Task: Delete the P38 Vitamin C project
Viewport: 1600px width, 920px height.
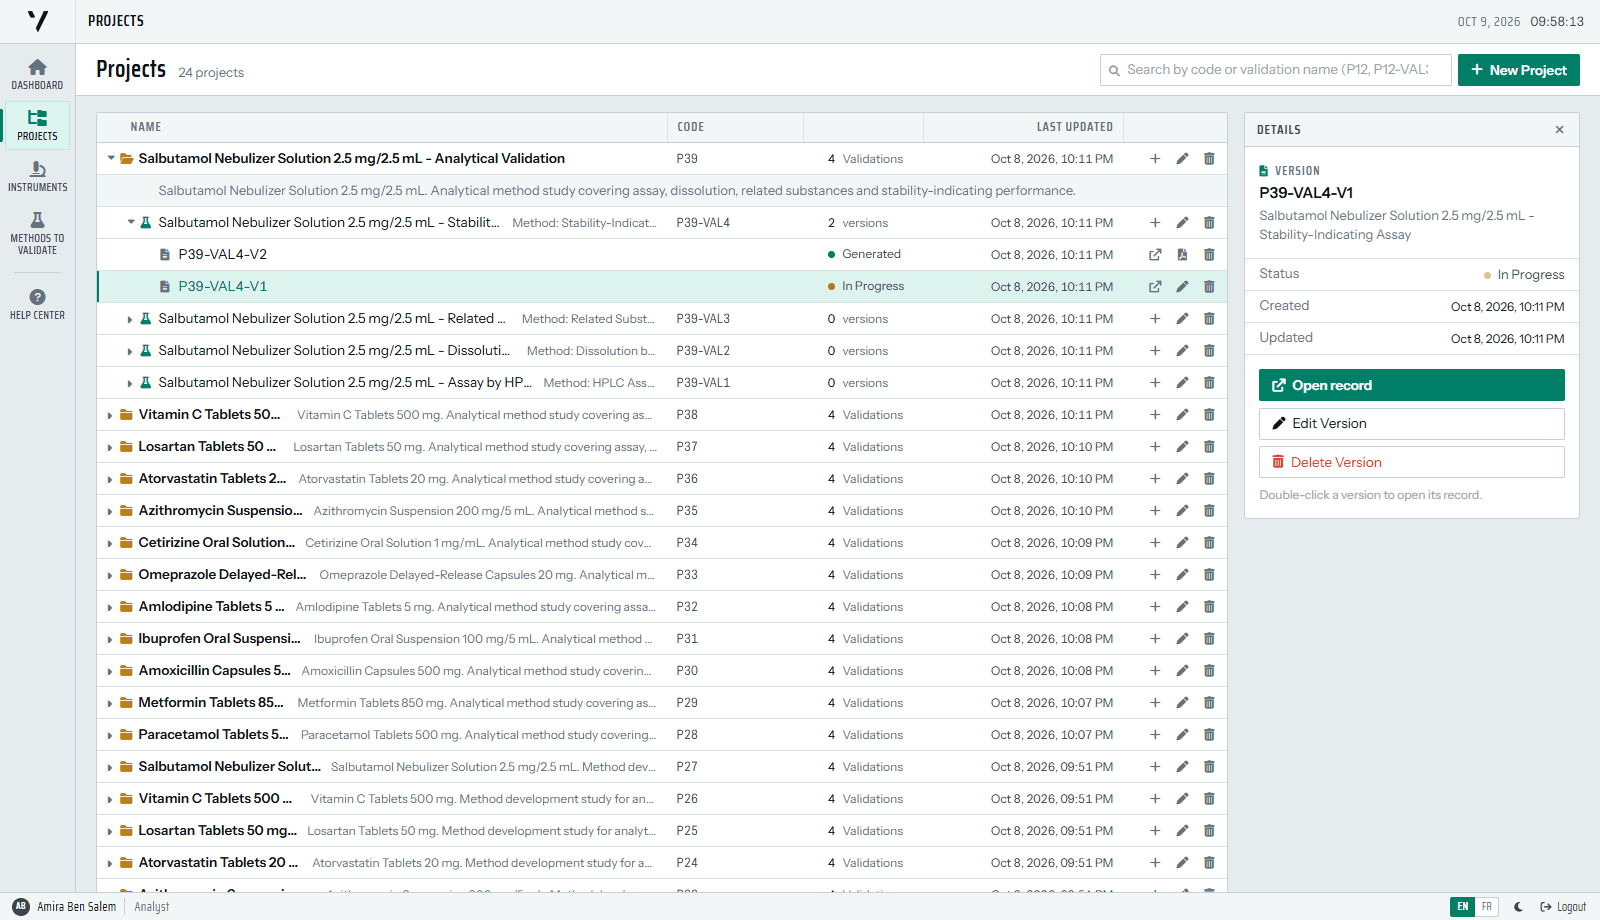Action: pos(1209,415)
